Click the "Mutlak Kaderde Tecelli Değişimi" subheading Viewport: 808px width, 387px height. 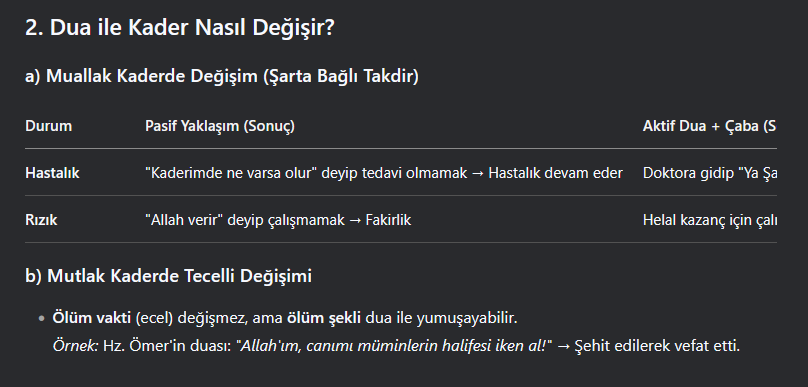[x=179, y=276]
